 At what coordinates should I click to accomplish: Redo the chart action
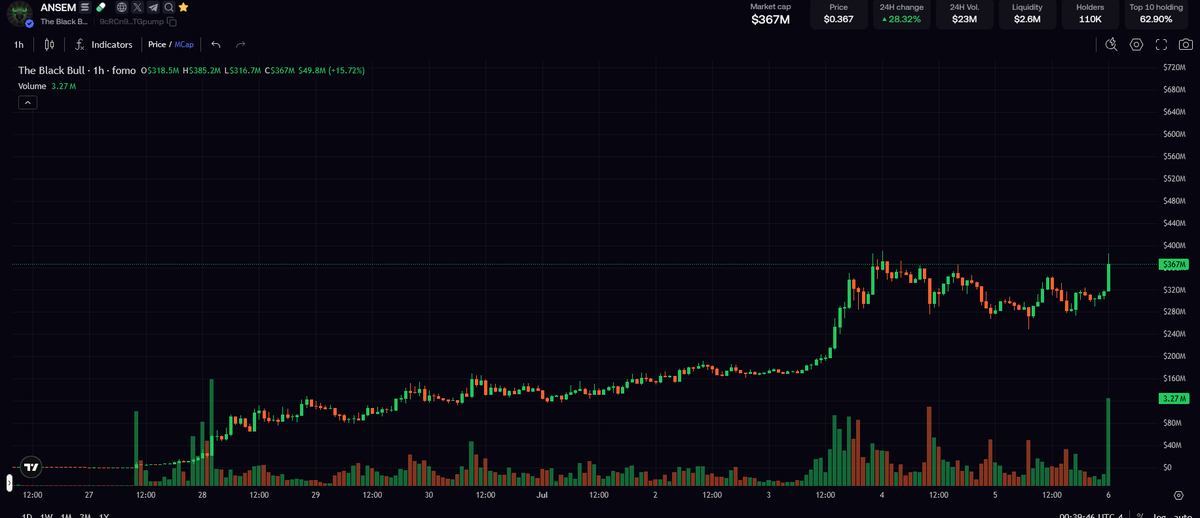240,45
